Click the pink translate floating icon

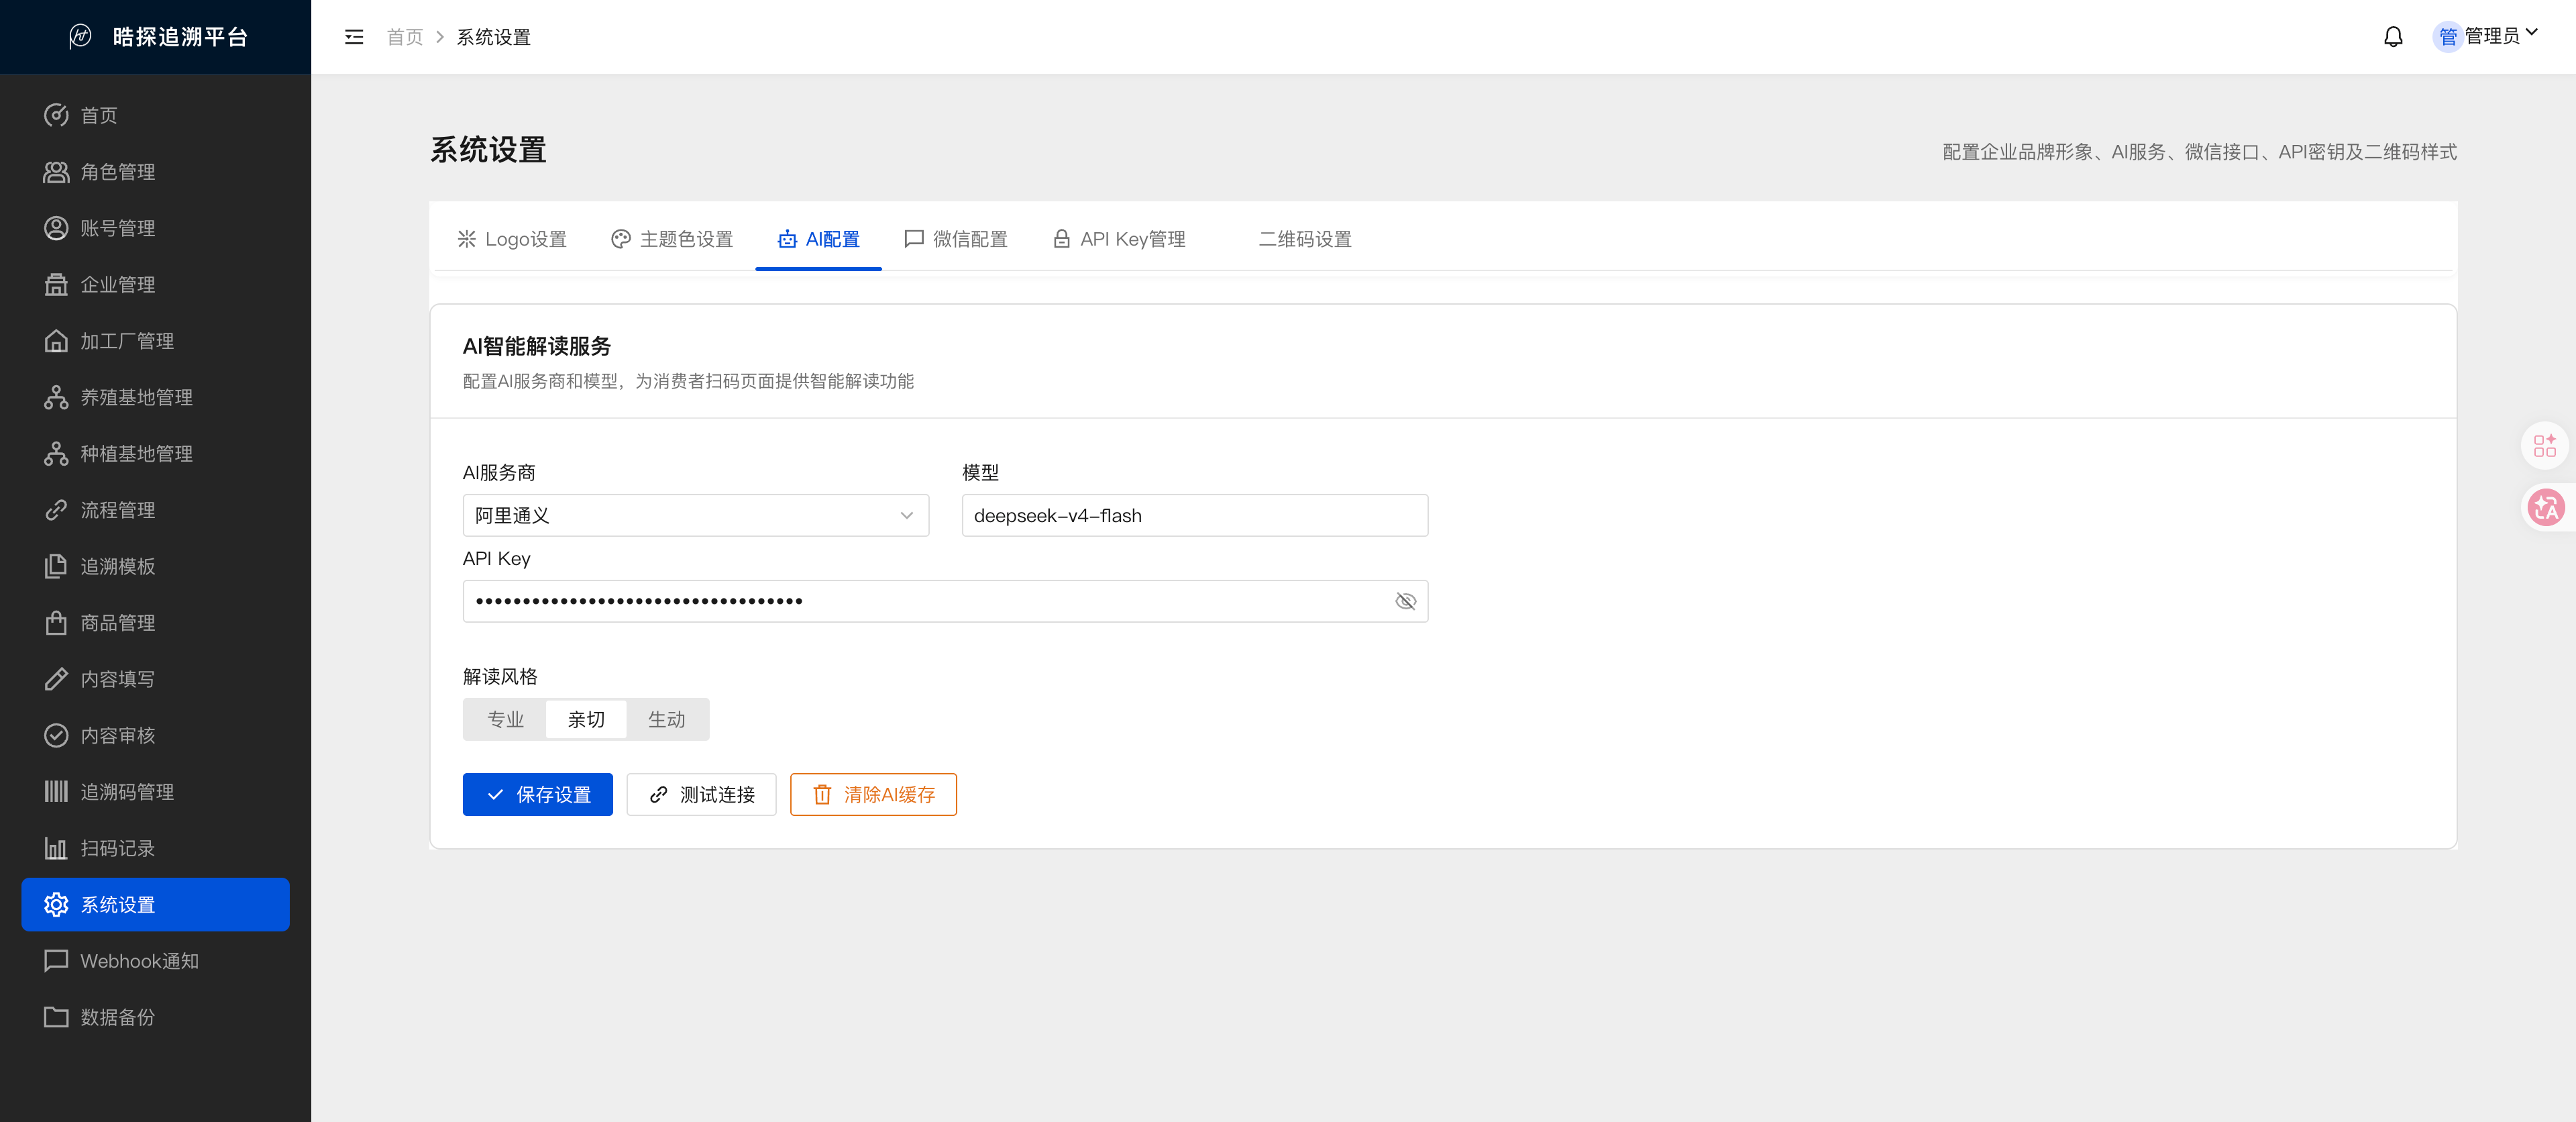2546,508
